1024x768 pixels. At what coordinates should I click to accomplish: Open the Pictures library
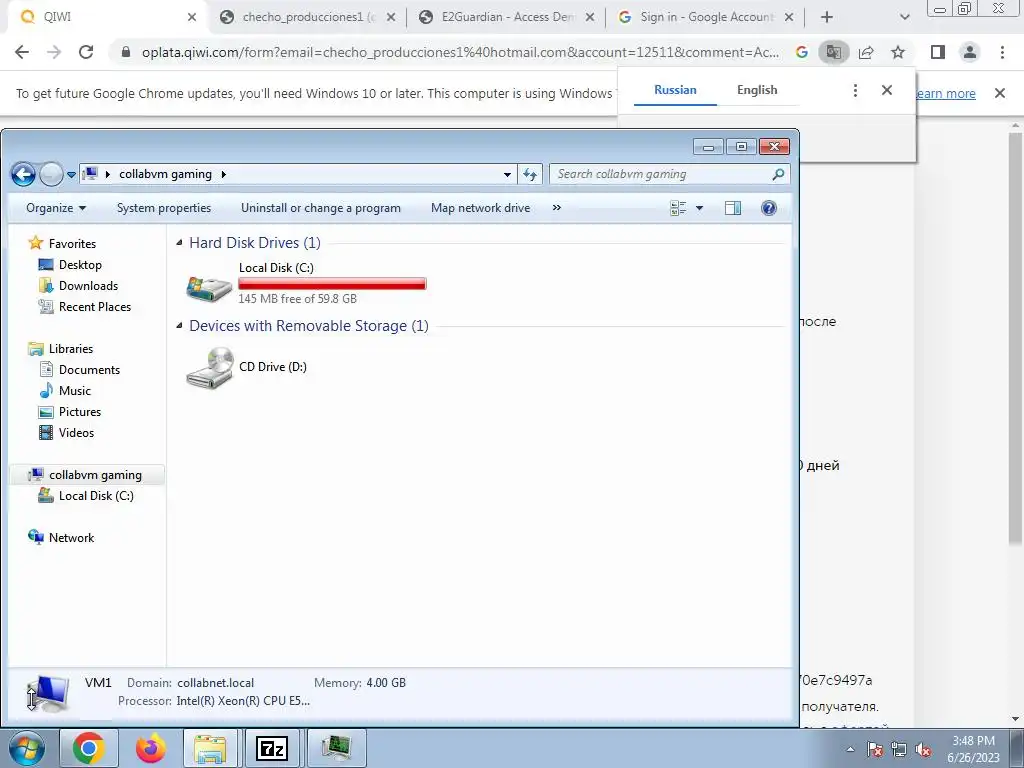[x=80, y=411]
